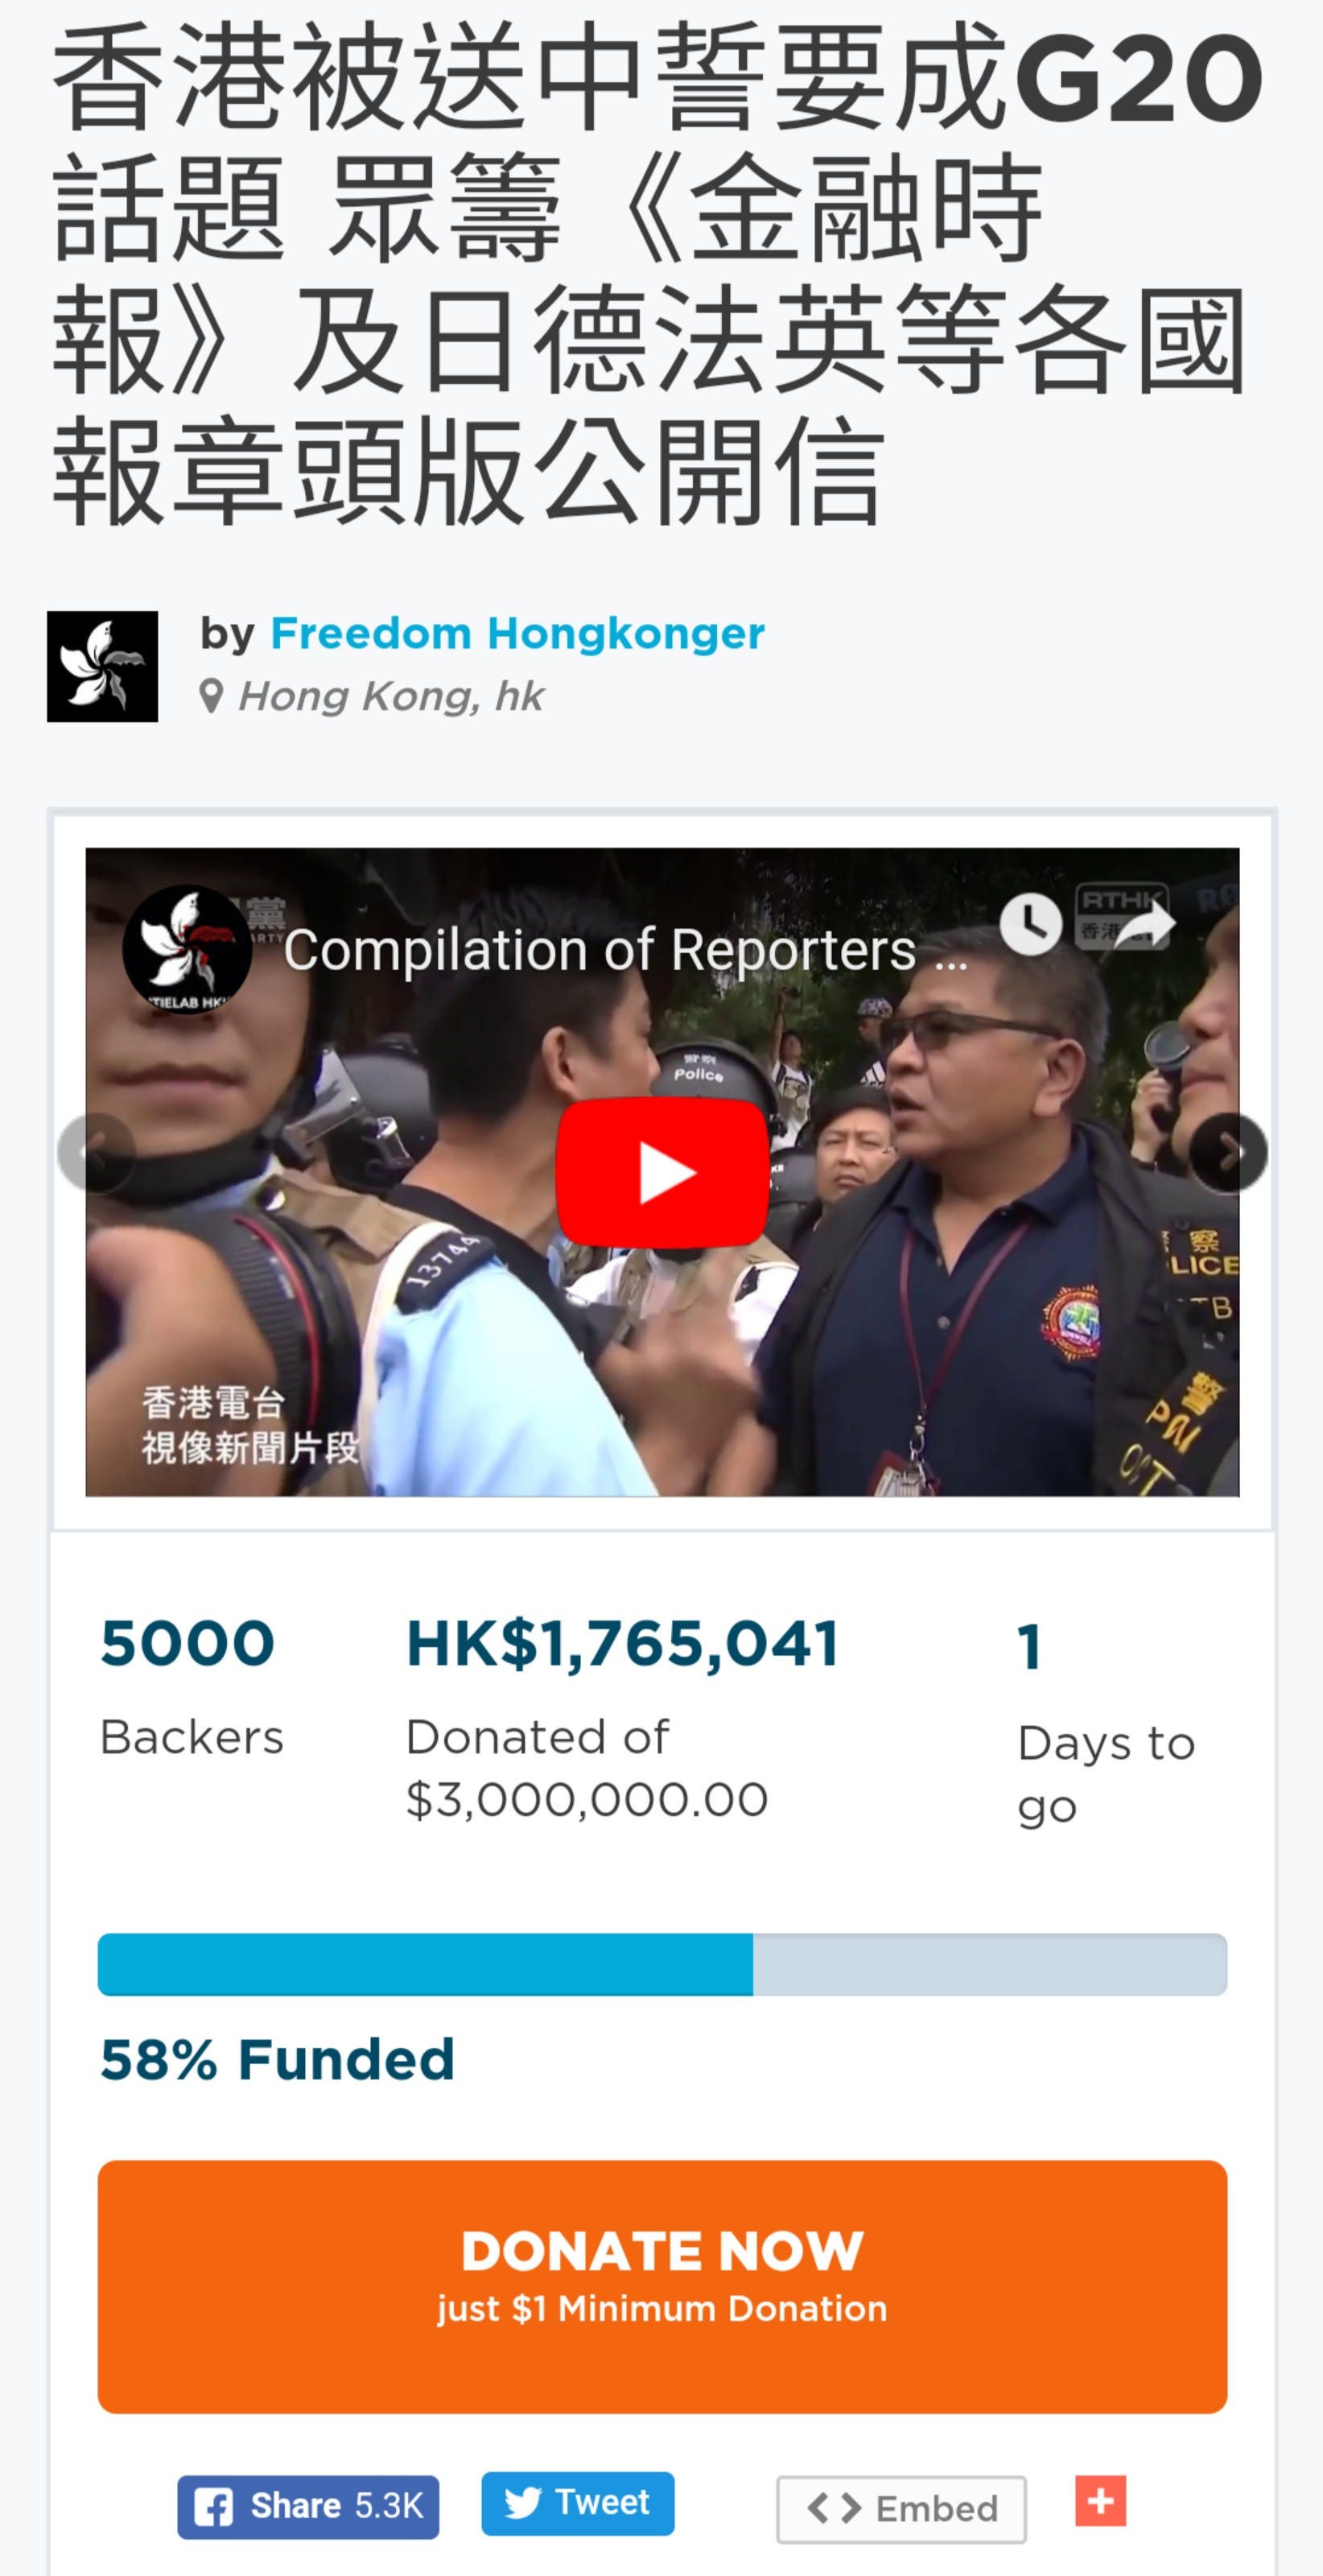Open the YouTube channel avatar logo

[187, 948]
